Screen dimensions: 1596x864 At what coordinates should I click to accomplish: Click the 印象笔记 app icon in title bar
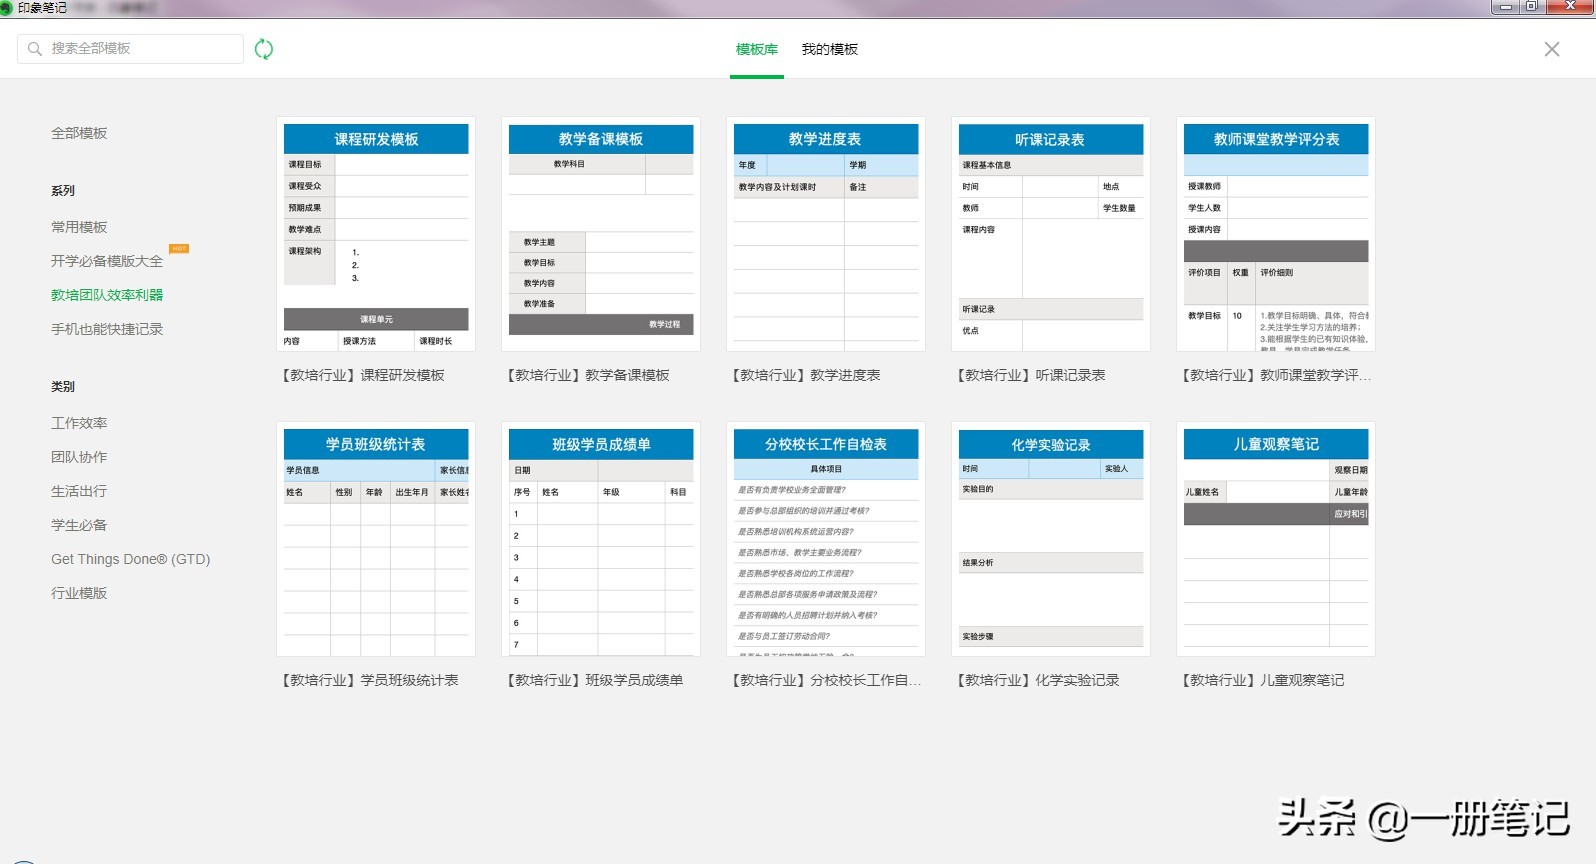tap(6, 7)
